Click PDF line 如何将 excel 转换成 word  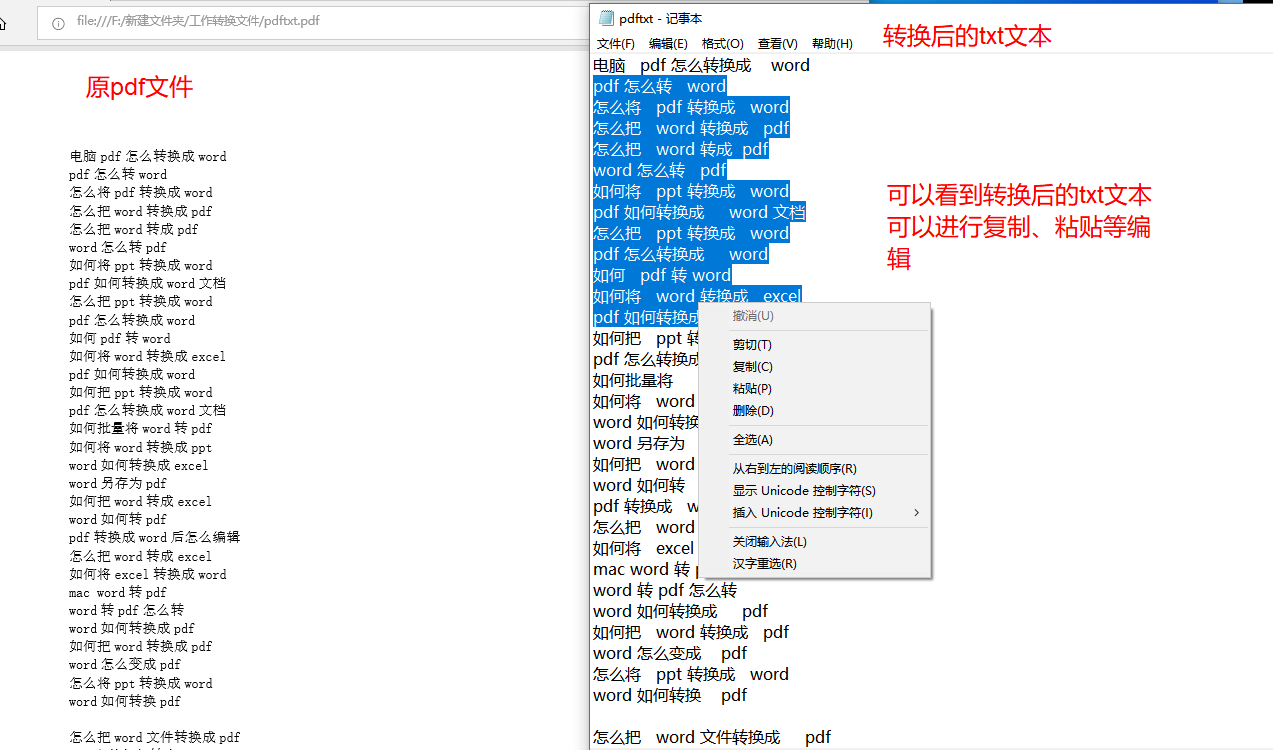click(148, 574)
